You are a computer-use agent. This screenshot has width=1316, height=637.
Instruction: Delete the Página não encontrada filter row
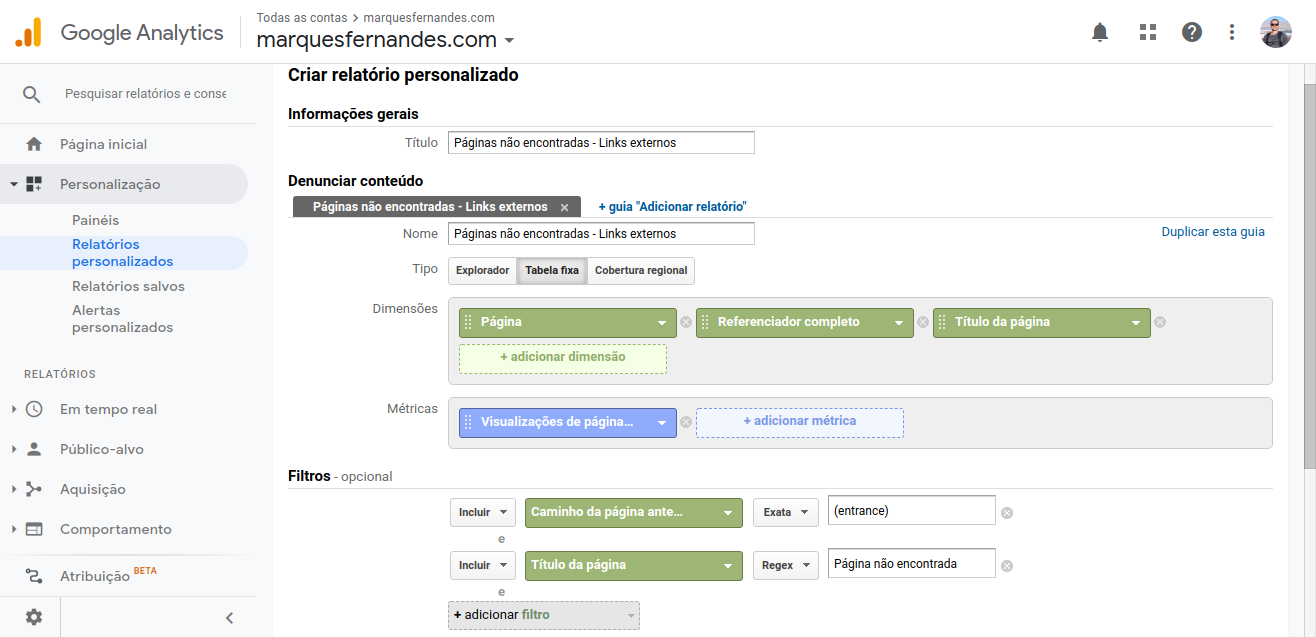pos(1007,565)
